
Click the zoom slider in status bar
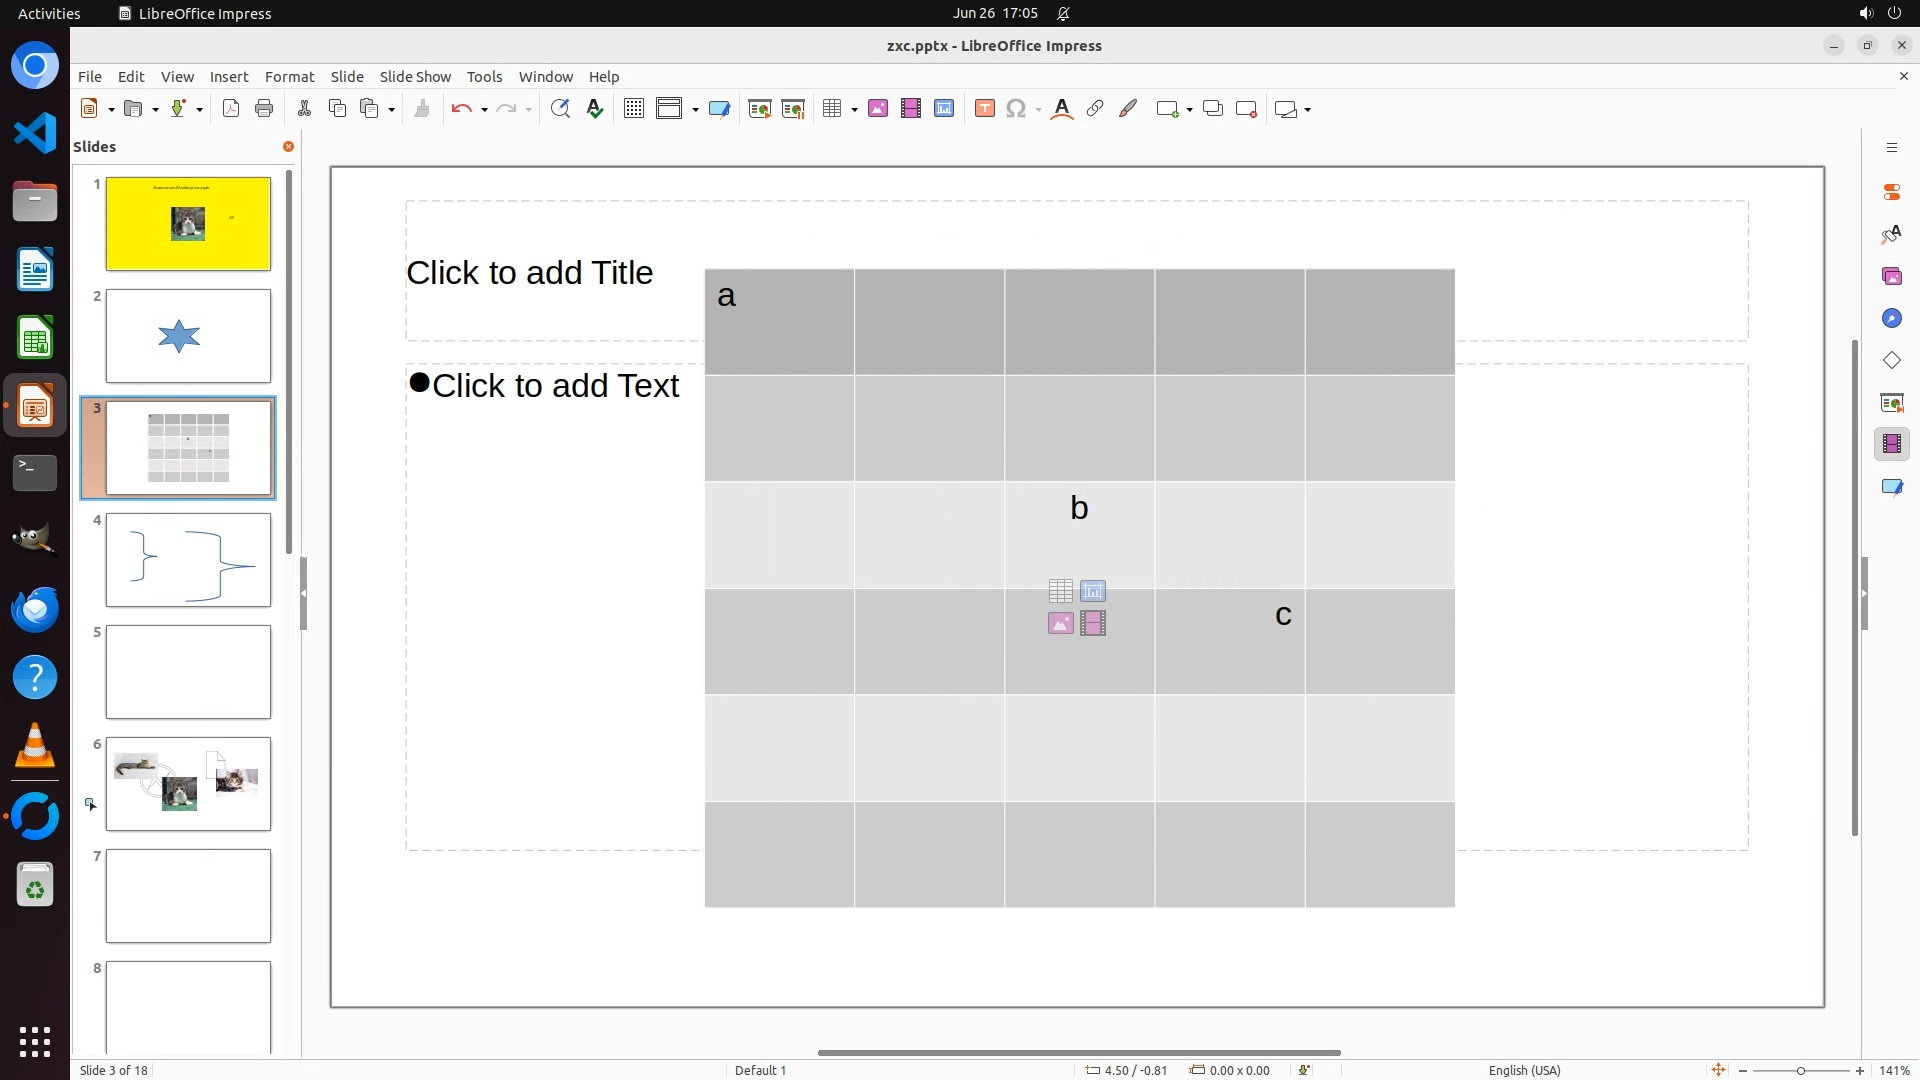[x=1800, y=1070]
